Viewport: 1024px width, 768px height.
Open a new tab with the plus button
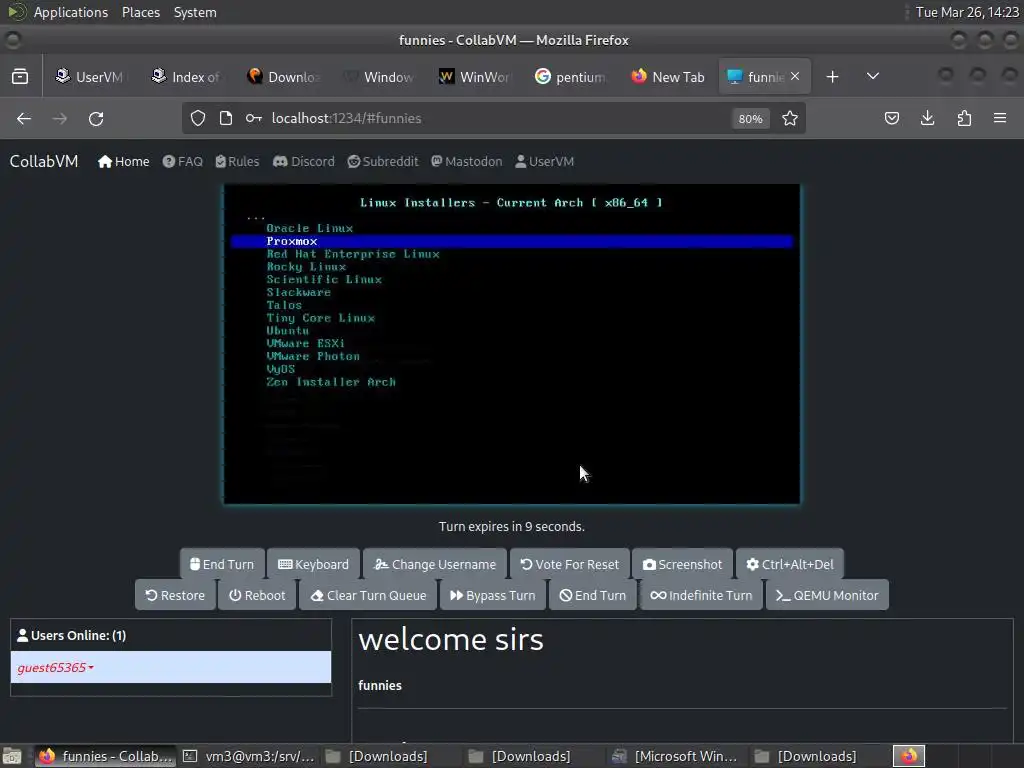pos(832,76)
